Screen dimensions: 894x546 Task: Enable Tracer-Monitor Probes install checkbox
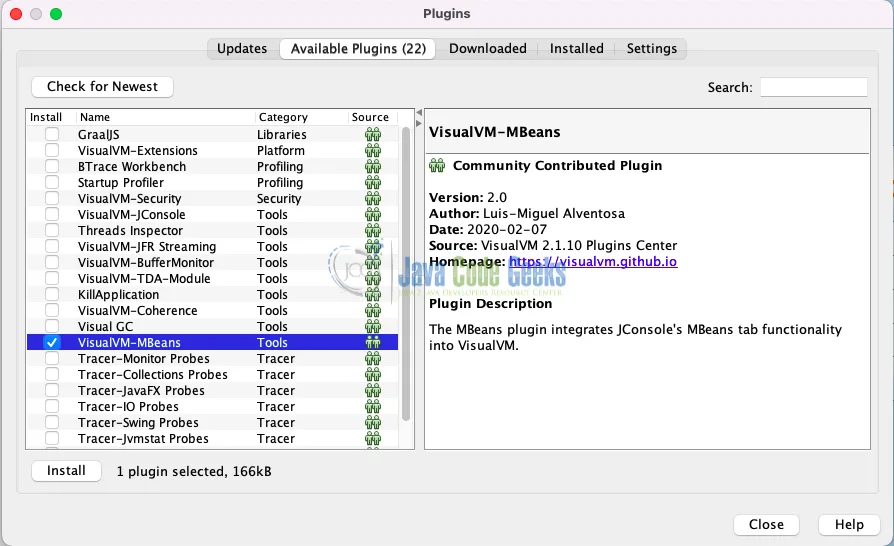(x=52, y=358)
